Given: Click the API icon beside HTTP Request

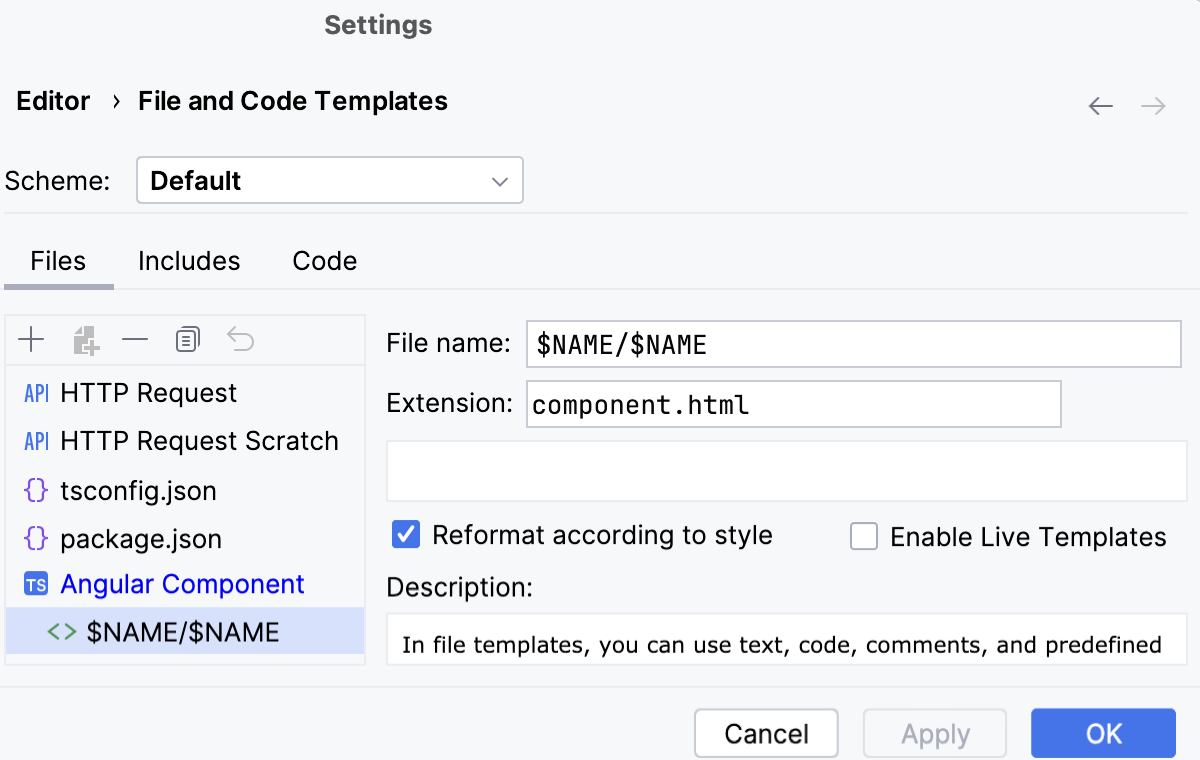Looking at the screenshot, I should 35,393.
